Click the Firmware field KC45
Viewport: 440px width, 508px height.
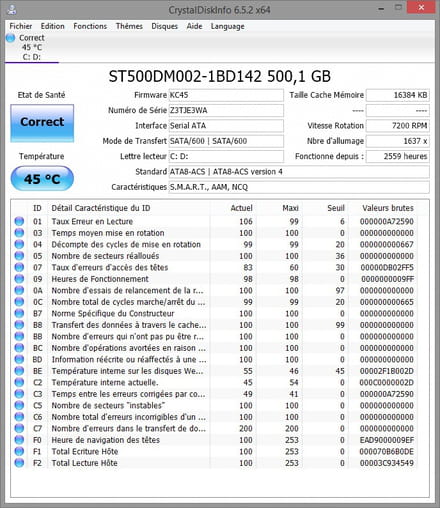point(226,95)
